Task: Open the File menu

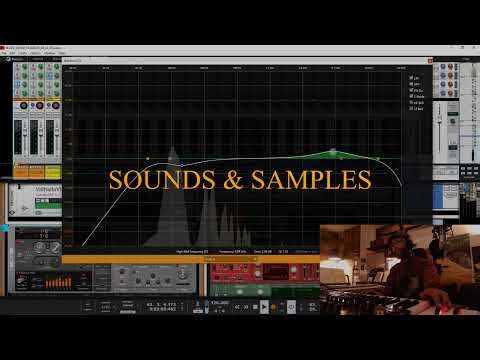Action: pyautogui.click(x=4, y=53)
